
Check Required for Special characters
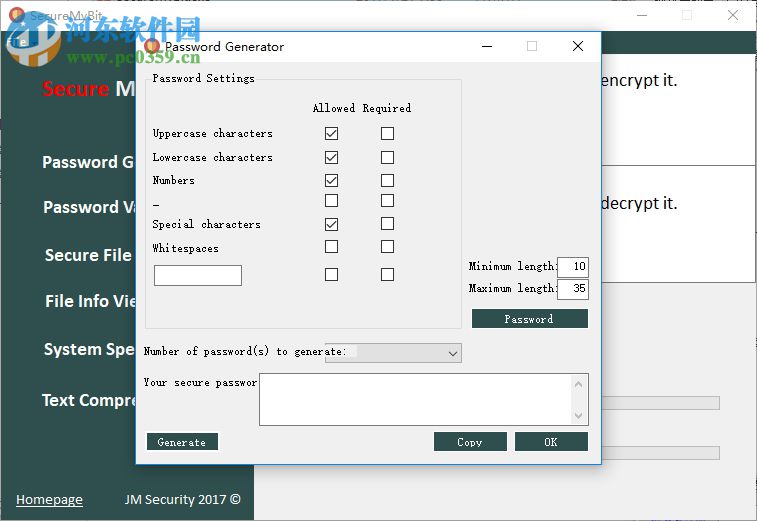coord(387,224)
